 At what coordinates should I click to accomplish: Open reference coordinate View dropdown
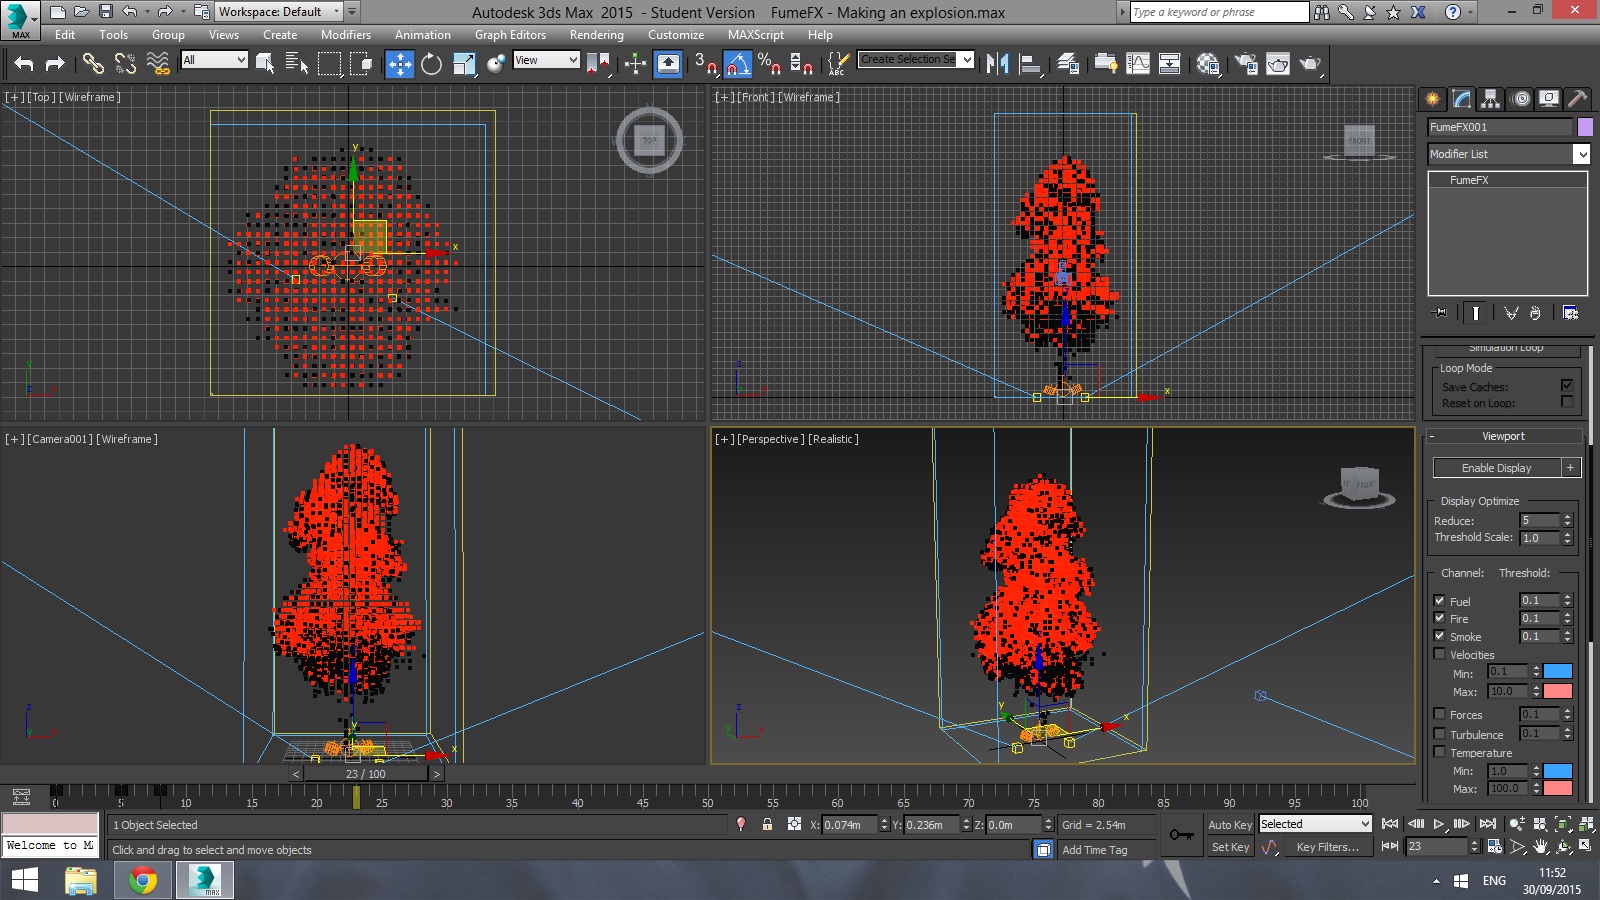546,60
